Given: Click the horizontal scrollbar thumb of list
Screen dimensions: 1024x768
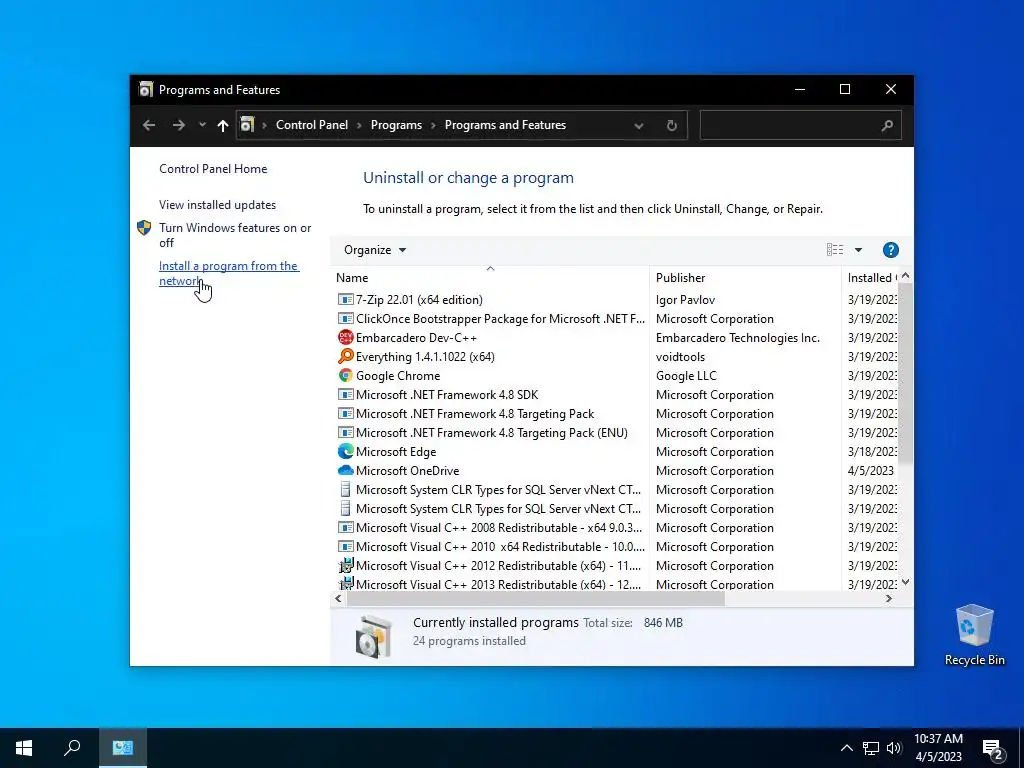Looking at the screenshot, I should click(535, 598).
